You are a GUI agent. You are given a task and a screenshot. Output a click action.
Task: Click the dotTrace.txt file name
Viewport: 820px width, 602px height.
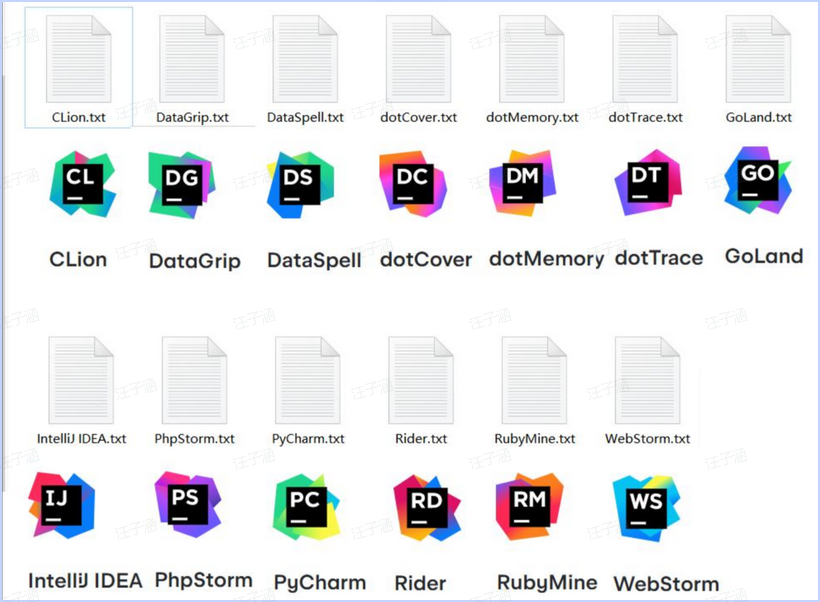tap(645, 117)
